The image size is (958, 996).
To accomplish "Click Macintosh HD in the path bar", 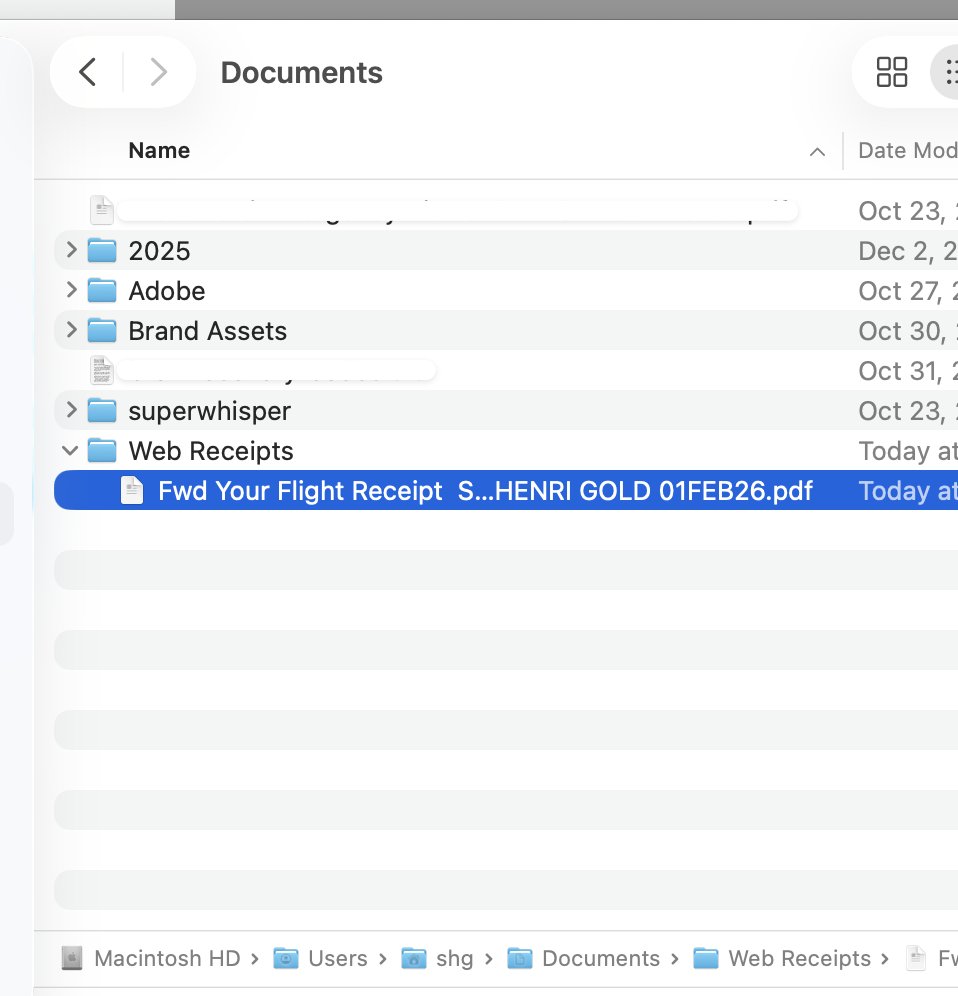I will [x=151, y=958].
